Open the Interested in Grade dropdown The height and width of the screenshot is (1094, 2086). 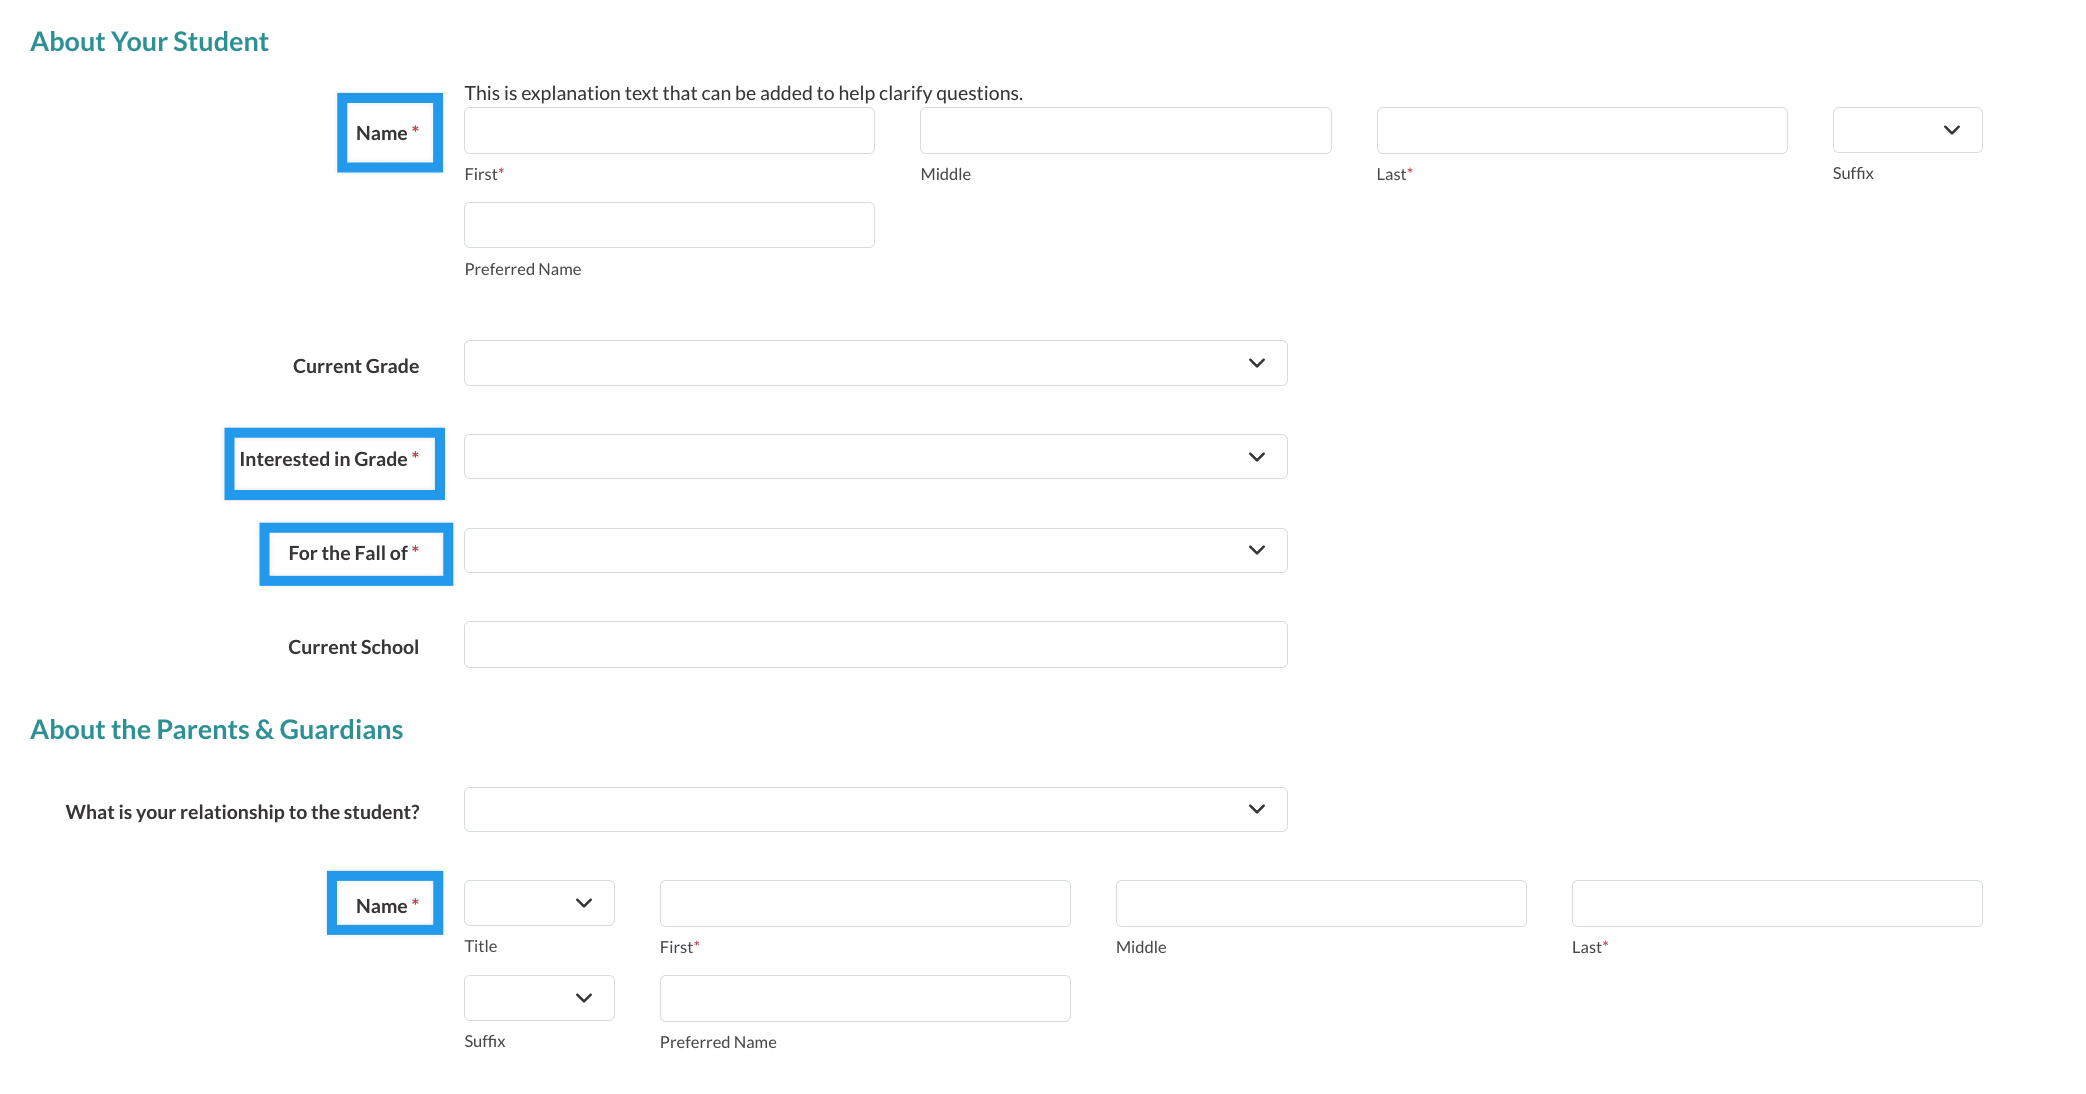point(875,457)
